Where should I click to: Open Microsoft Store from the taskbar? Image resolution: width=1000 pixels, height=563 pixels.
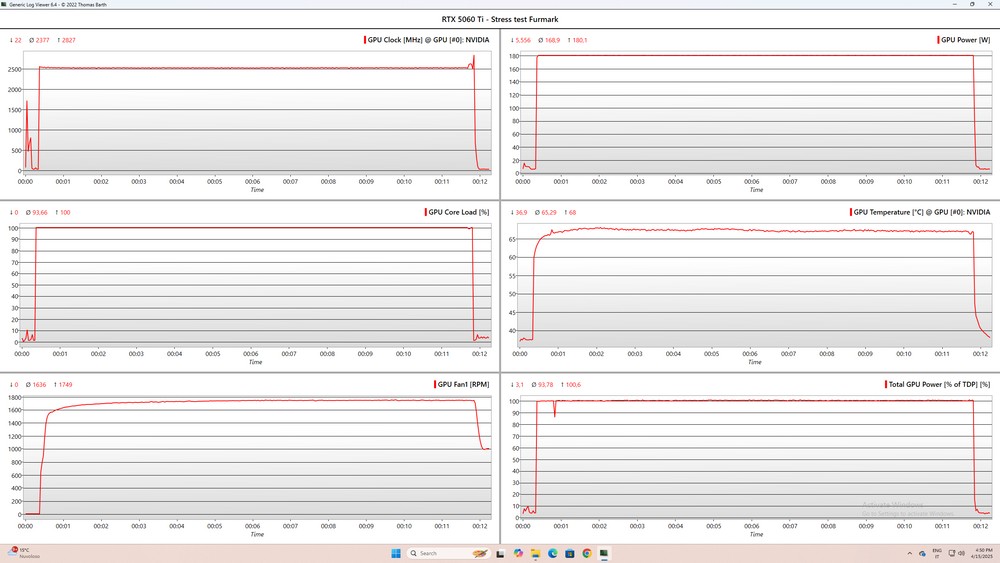570,553
